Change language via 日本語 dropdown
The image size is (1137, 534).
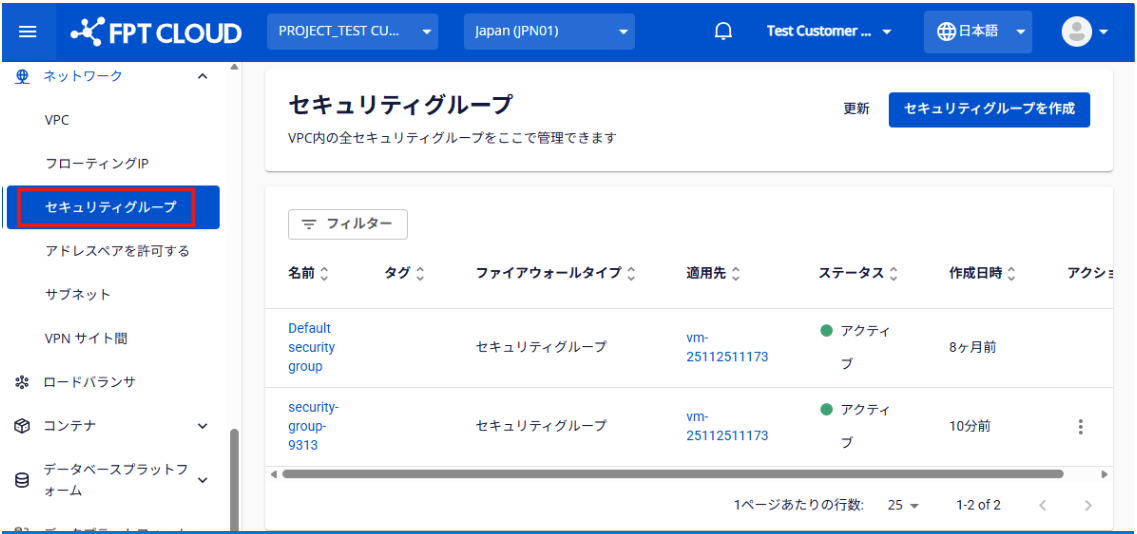click(x=977, y=32)
